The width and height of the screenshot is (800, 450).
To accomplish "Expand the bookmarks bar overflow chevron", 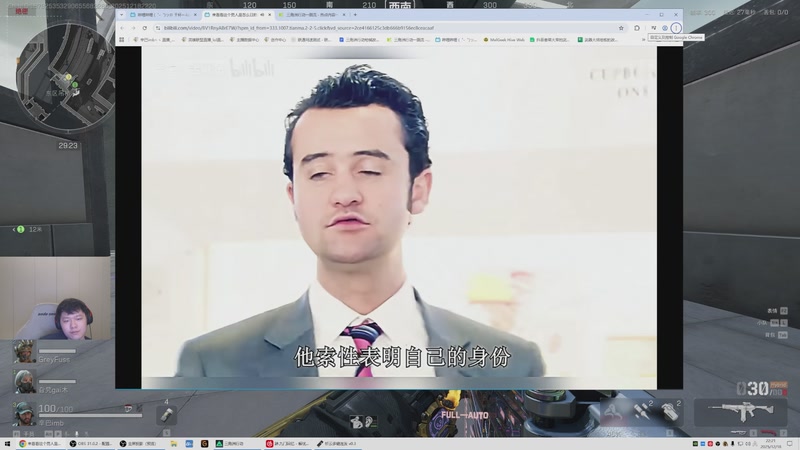I will (x=643, y=39).
